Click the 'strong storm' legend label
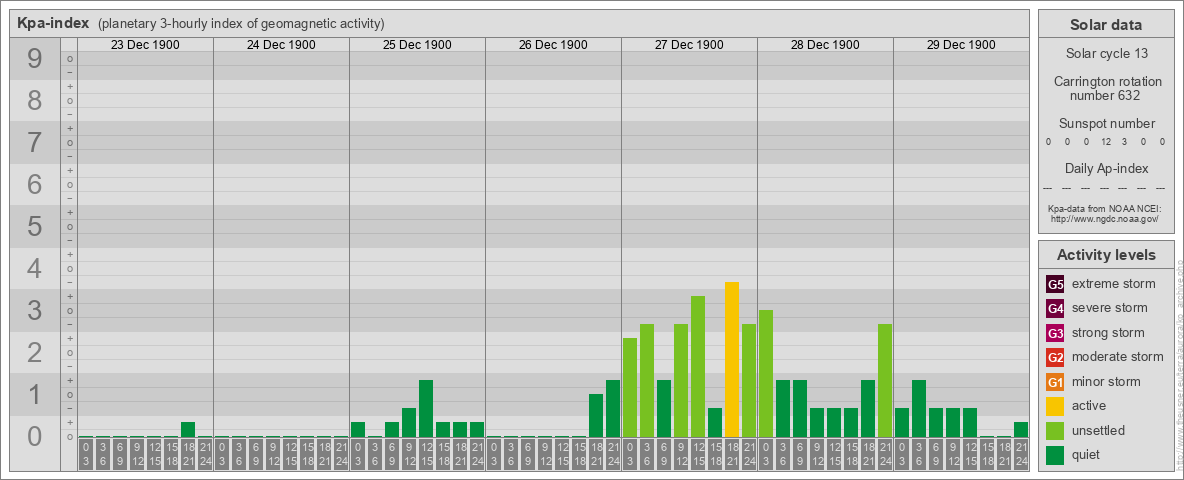Screen dimensions: 1184x480 tap(1108, 332)
